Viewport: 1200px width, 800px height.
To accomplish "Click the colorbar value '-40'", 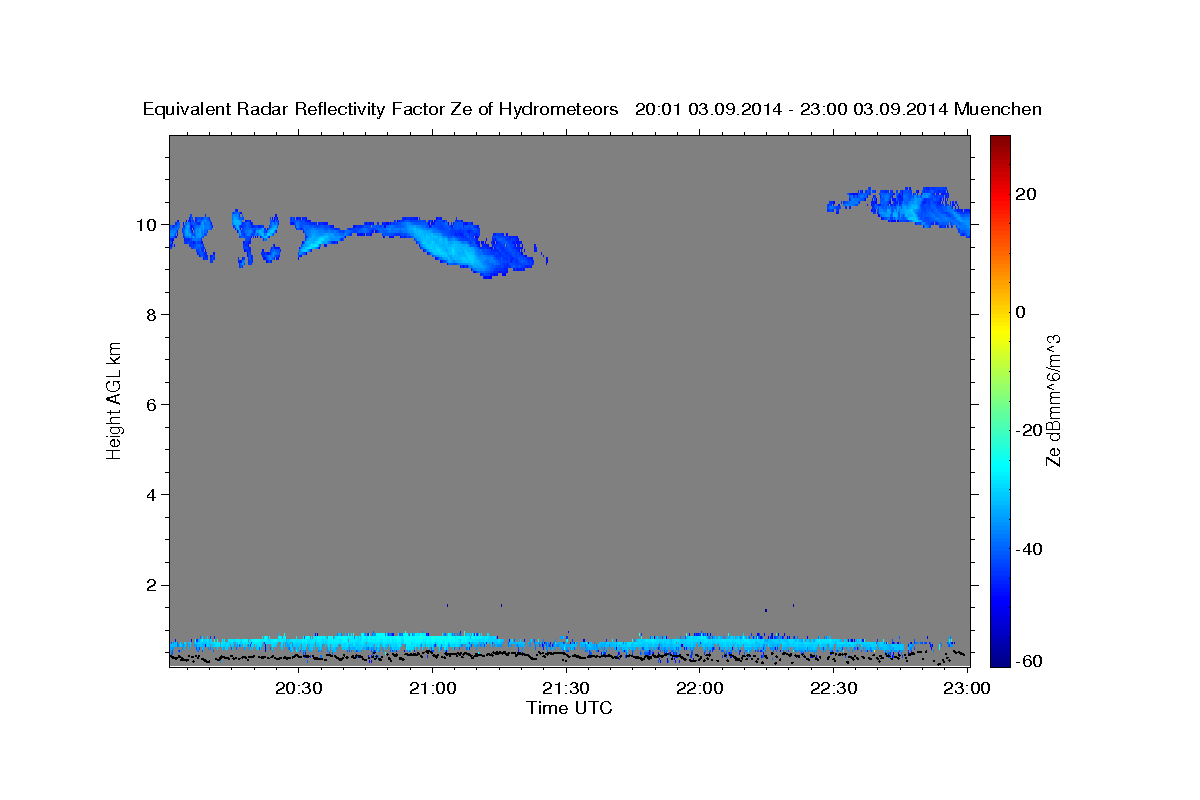I will (1029, 549).
